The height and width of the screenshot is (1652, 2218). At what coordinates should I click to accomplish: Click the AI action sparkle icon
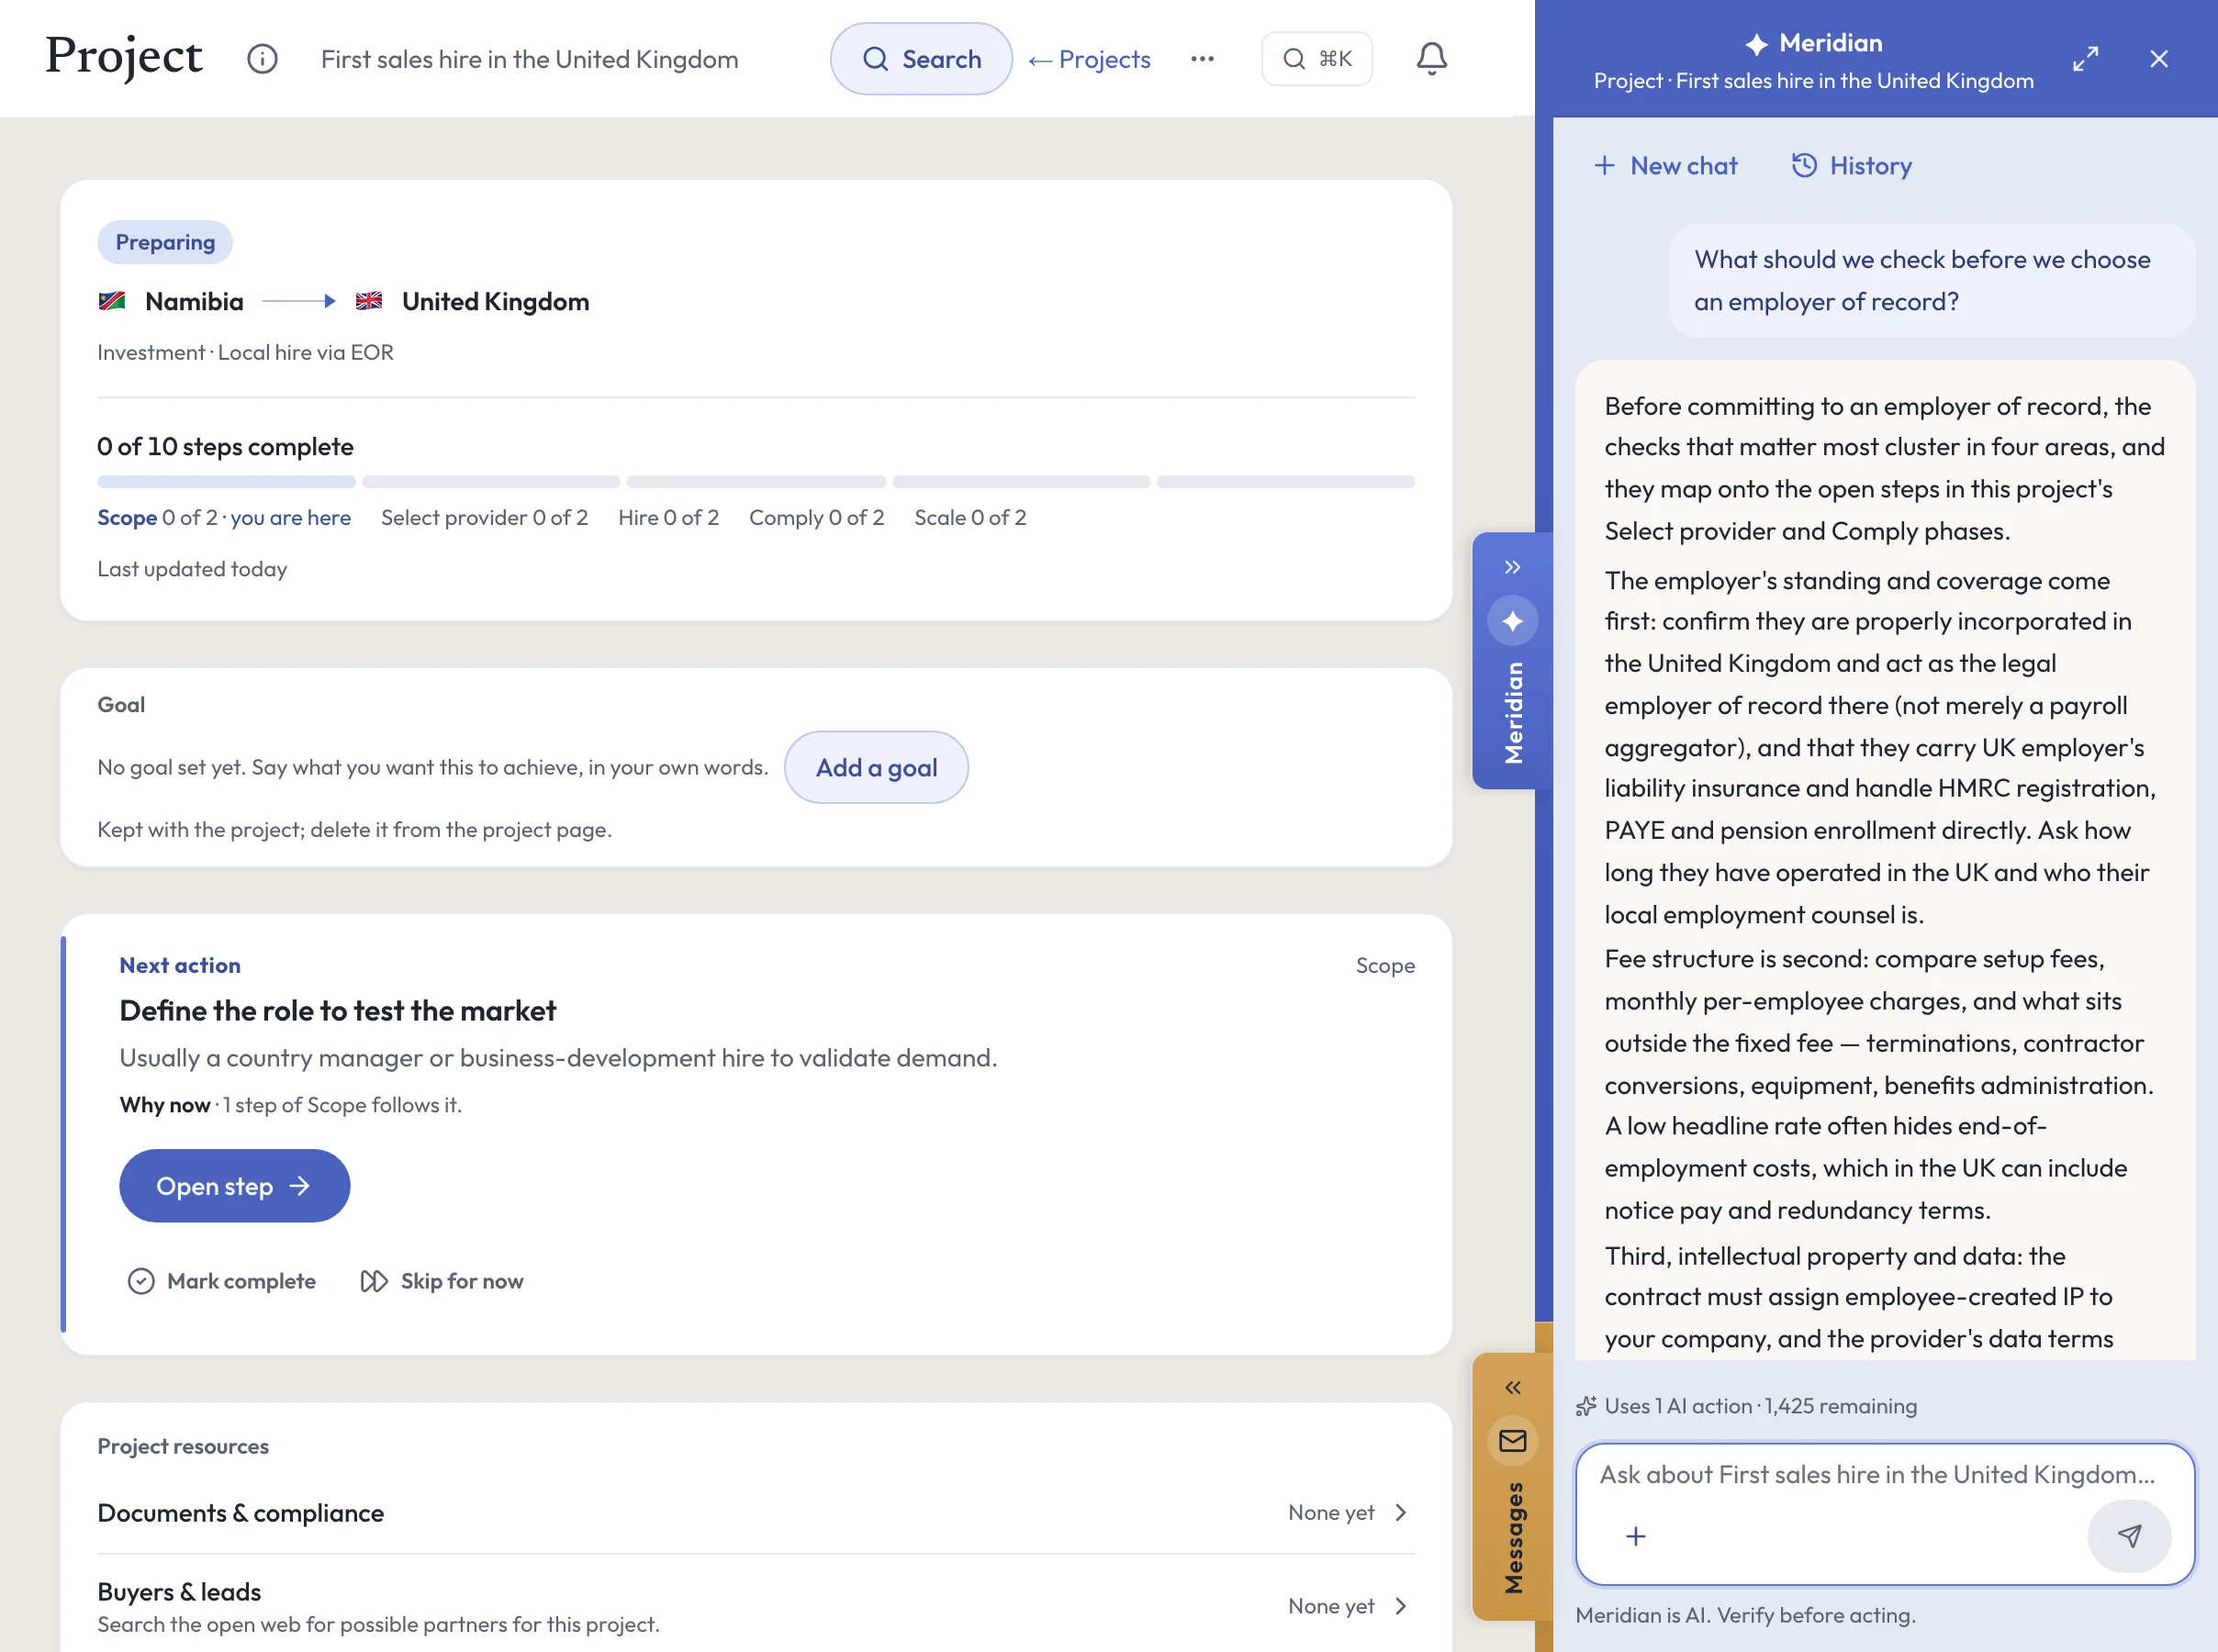pos(1586,1406)
